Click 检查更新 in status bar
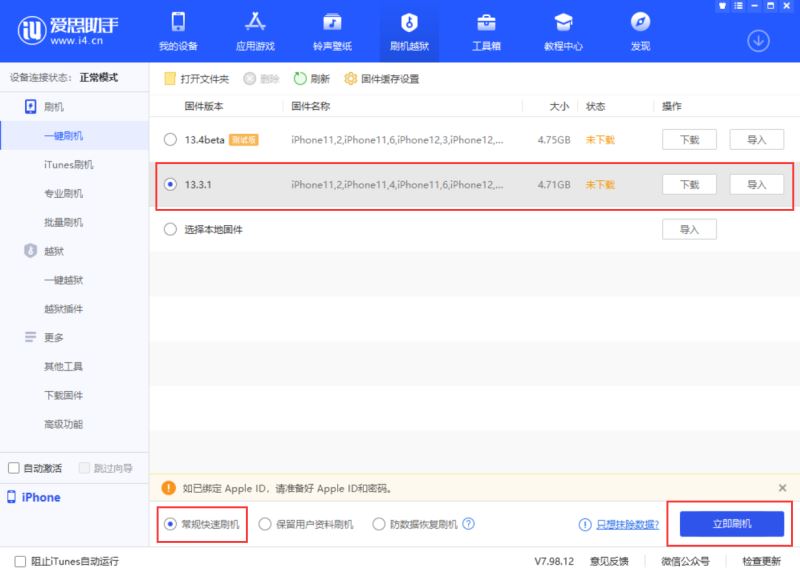The image size is (800, 573). (x=761, y=561)
